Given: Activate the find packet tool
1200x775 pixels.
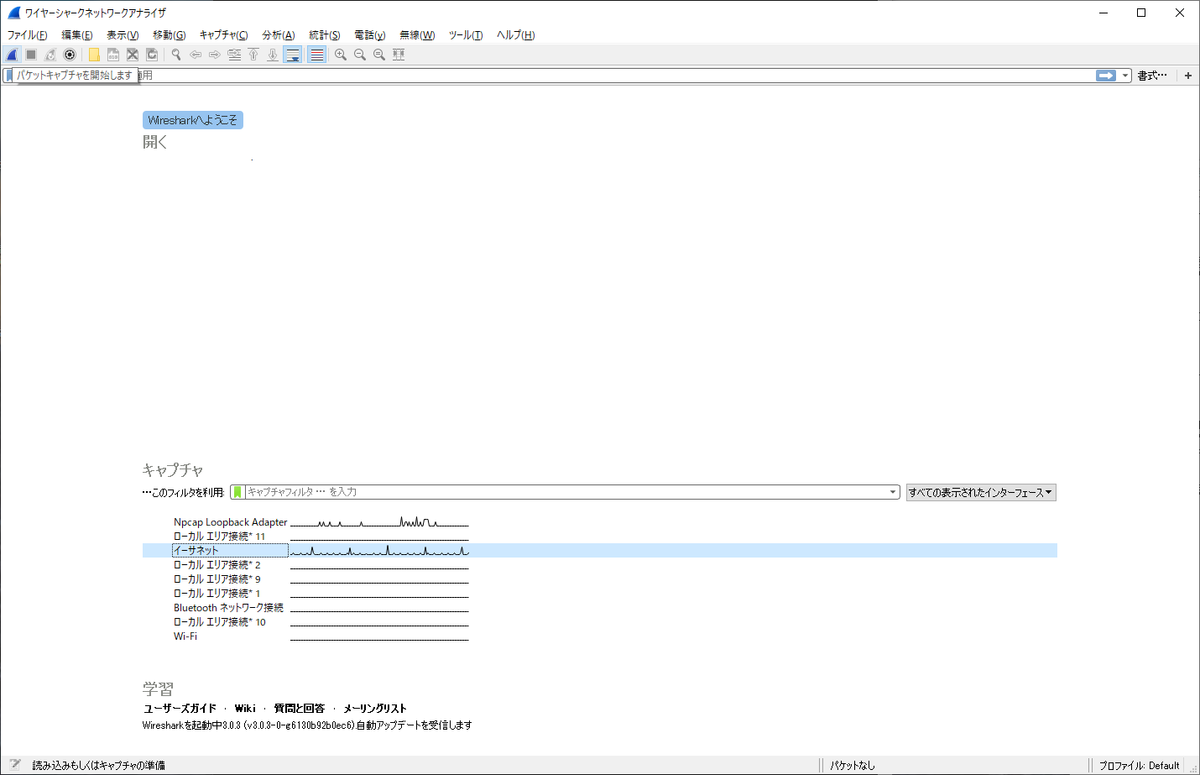Looking at the screenshot, I should [174, 54].
